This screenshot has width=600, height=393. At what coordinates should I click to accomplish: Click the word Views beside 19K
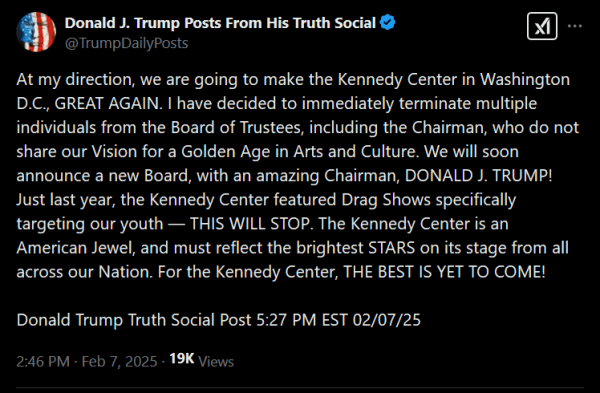point(216,362)
